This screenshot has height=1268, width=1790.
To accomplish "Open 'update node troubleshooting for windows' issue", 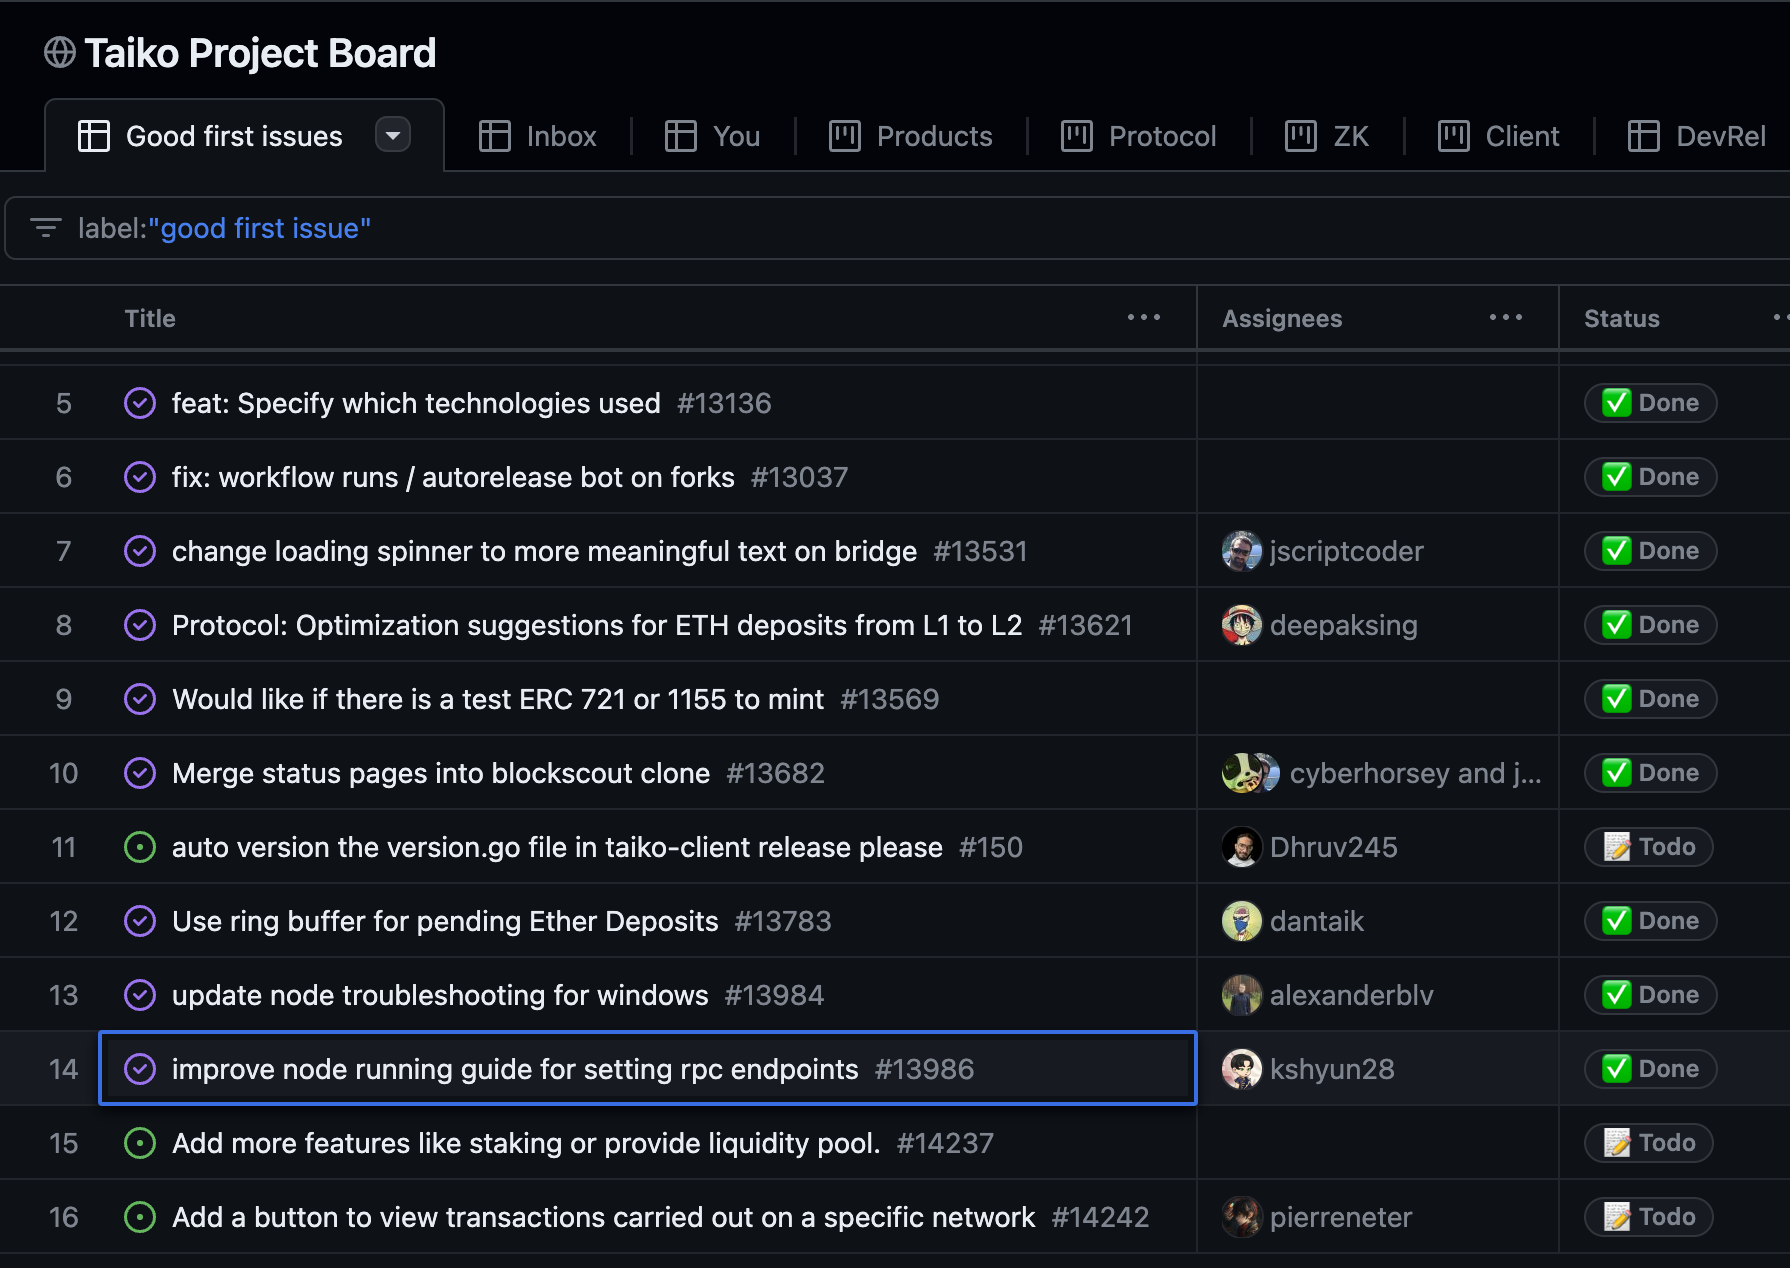I will (x=440, y=995).
